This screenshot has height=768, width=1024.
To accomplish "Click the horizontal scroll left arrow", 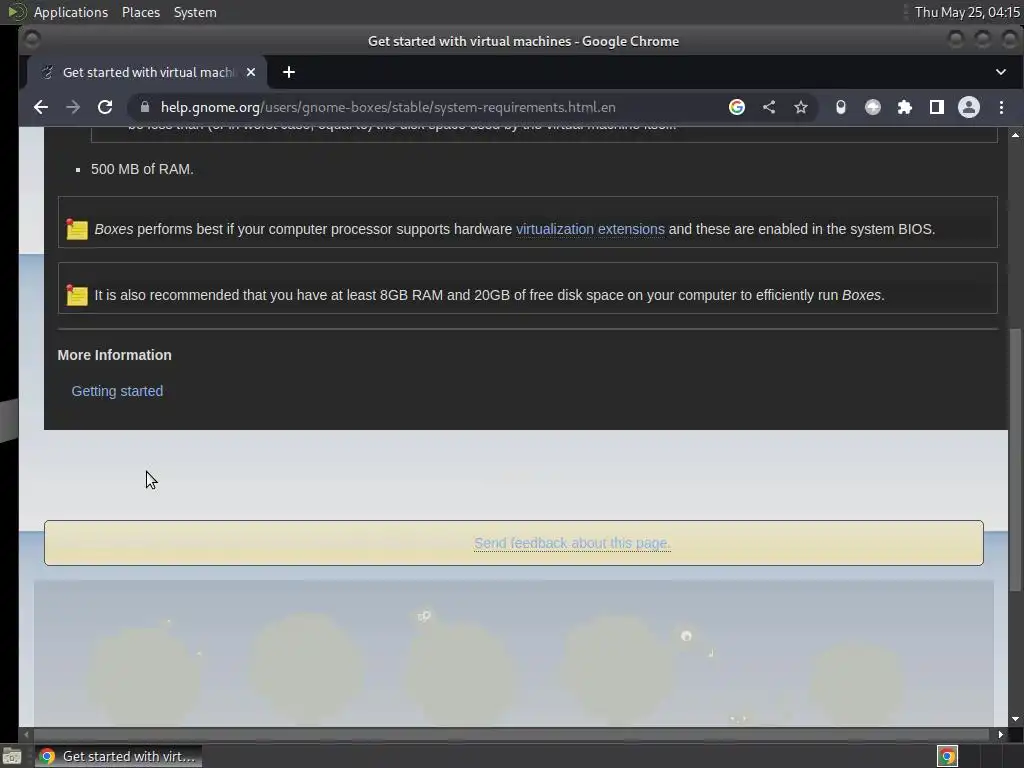I will [x=26, y=735].
